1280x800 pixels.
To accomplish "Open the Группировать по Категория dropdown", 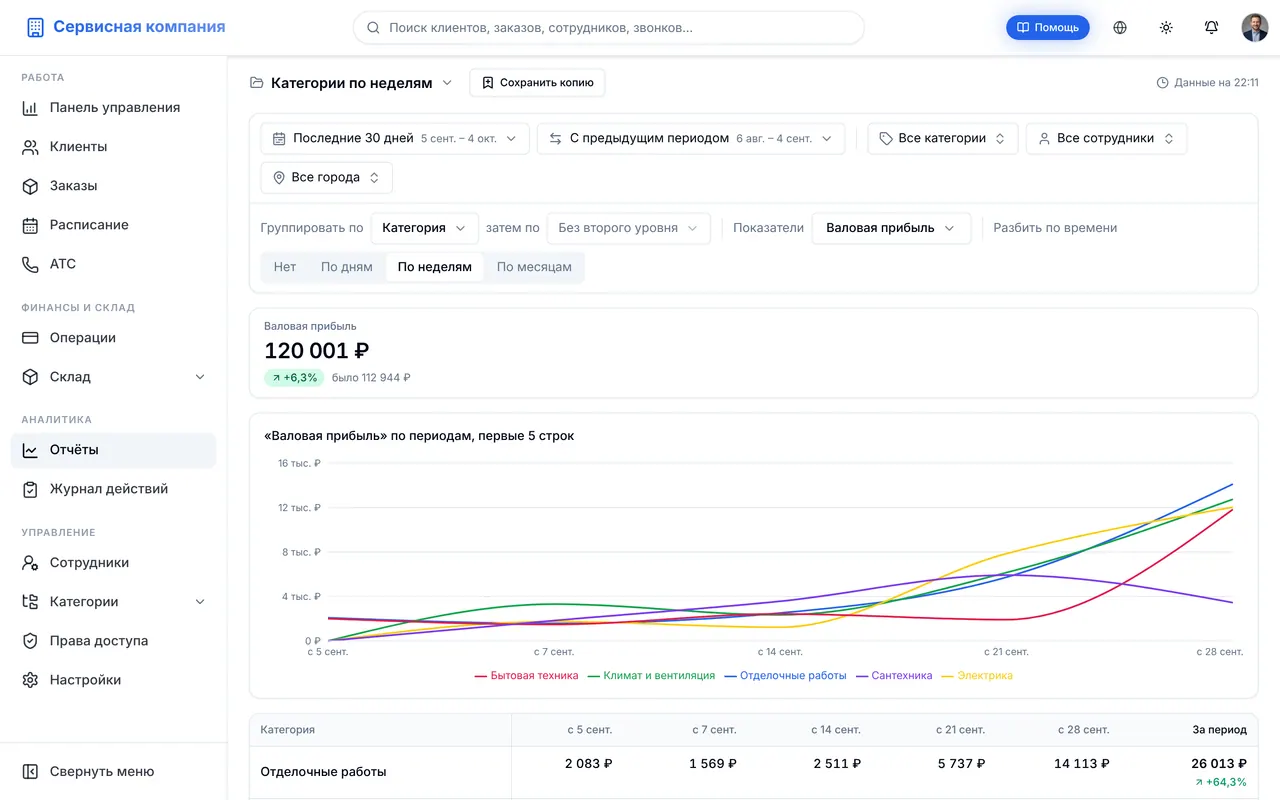I will 425,228.
